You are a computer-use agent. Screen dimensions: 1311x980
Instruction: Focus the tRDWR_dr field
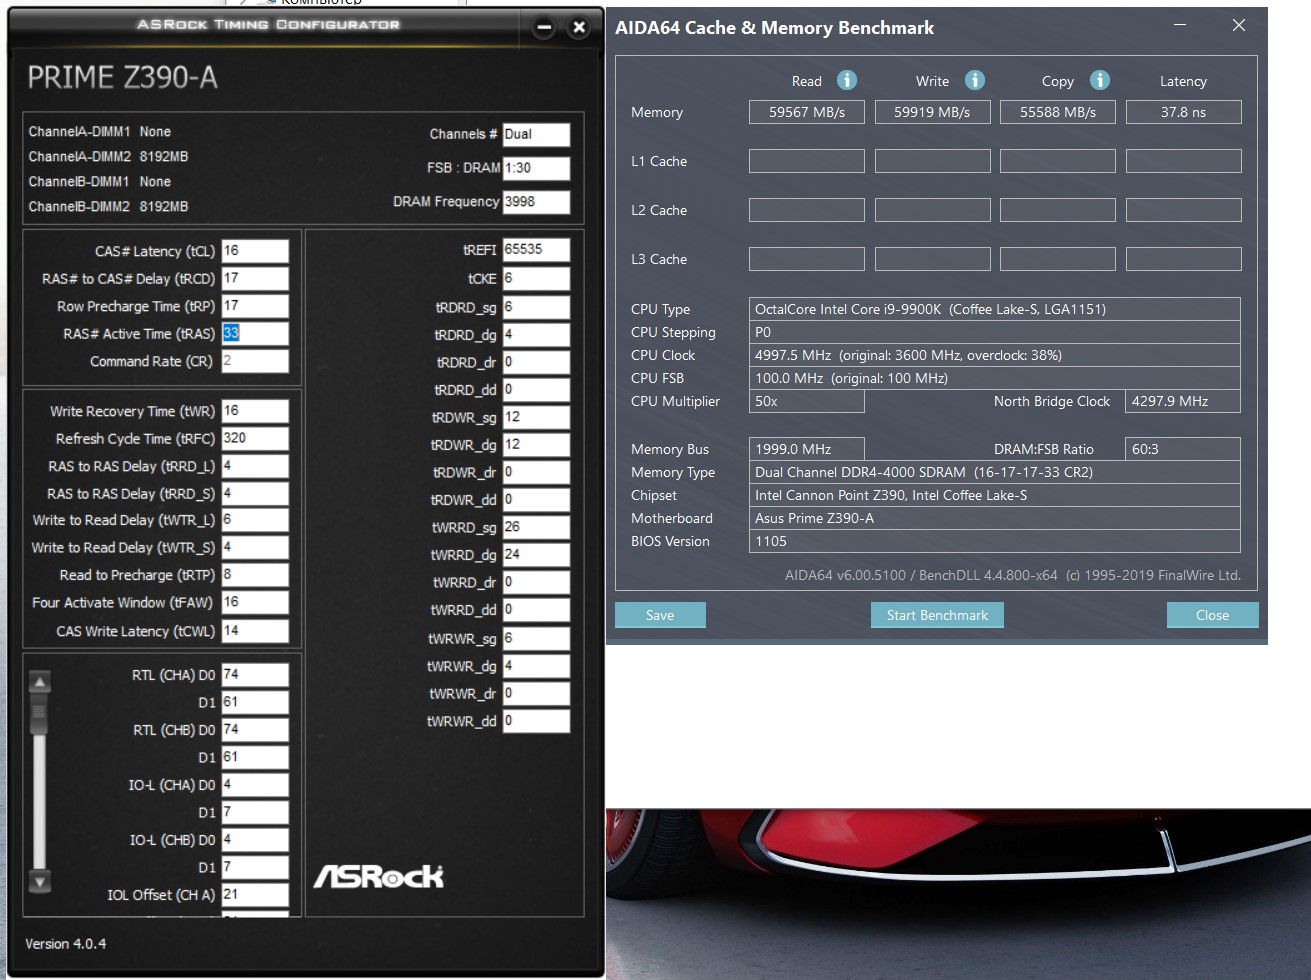(536, 472)
